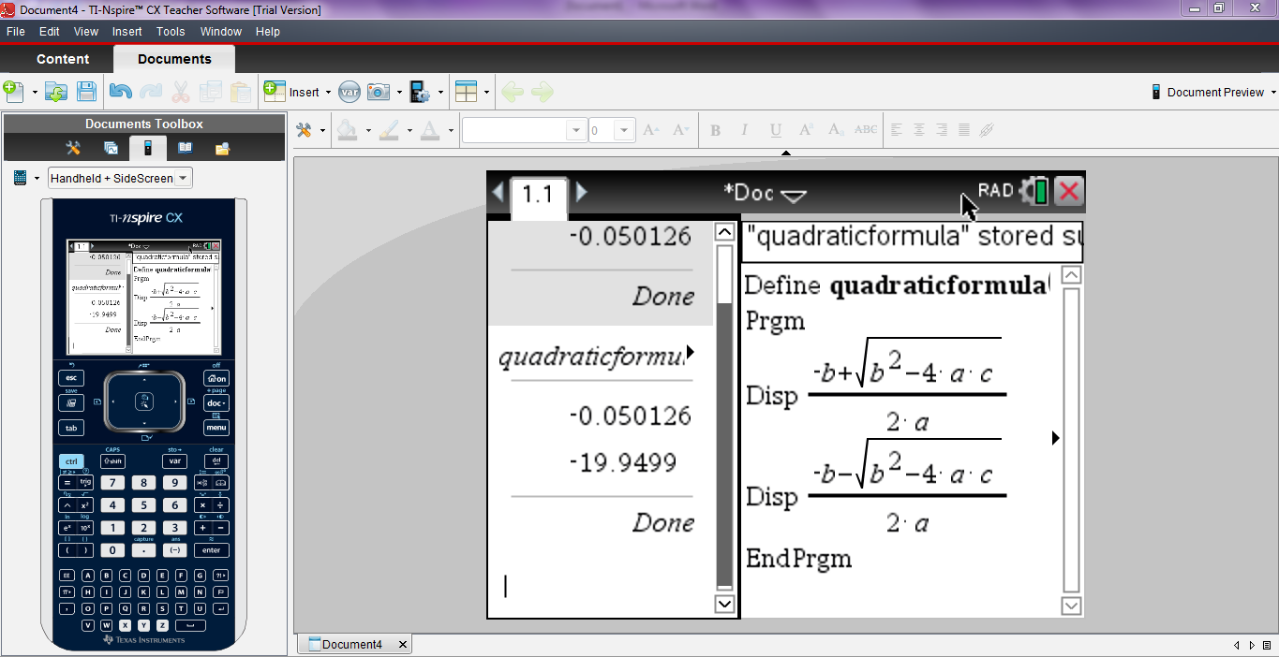Screen dimensions: 1279x657
Task: Click the page layout grid icon
Action: [x=466, y=92]
